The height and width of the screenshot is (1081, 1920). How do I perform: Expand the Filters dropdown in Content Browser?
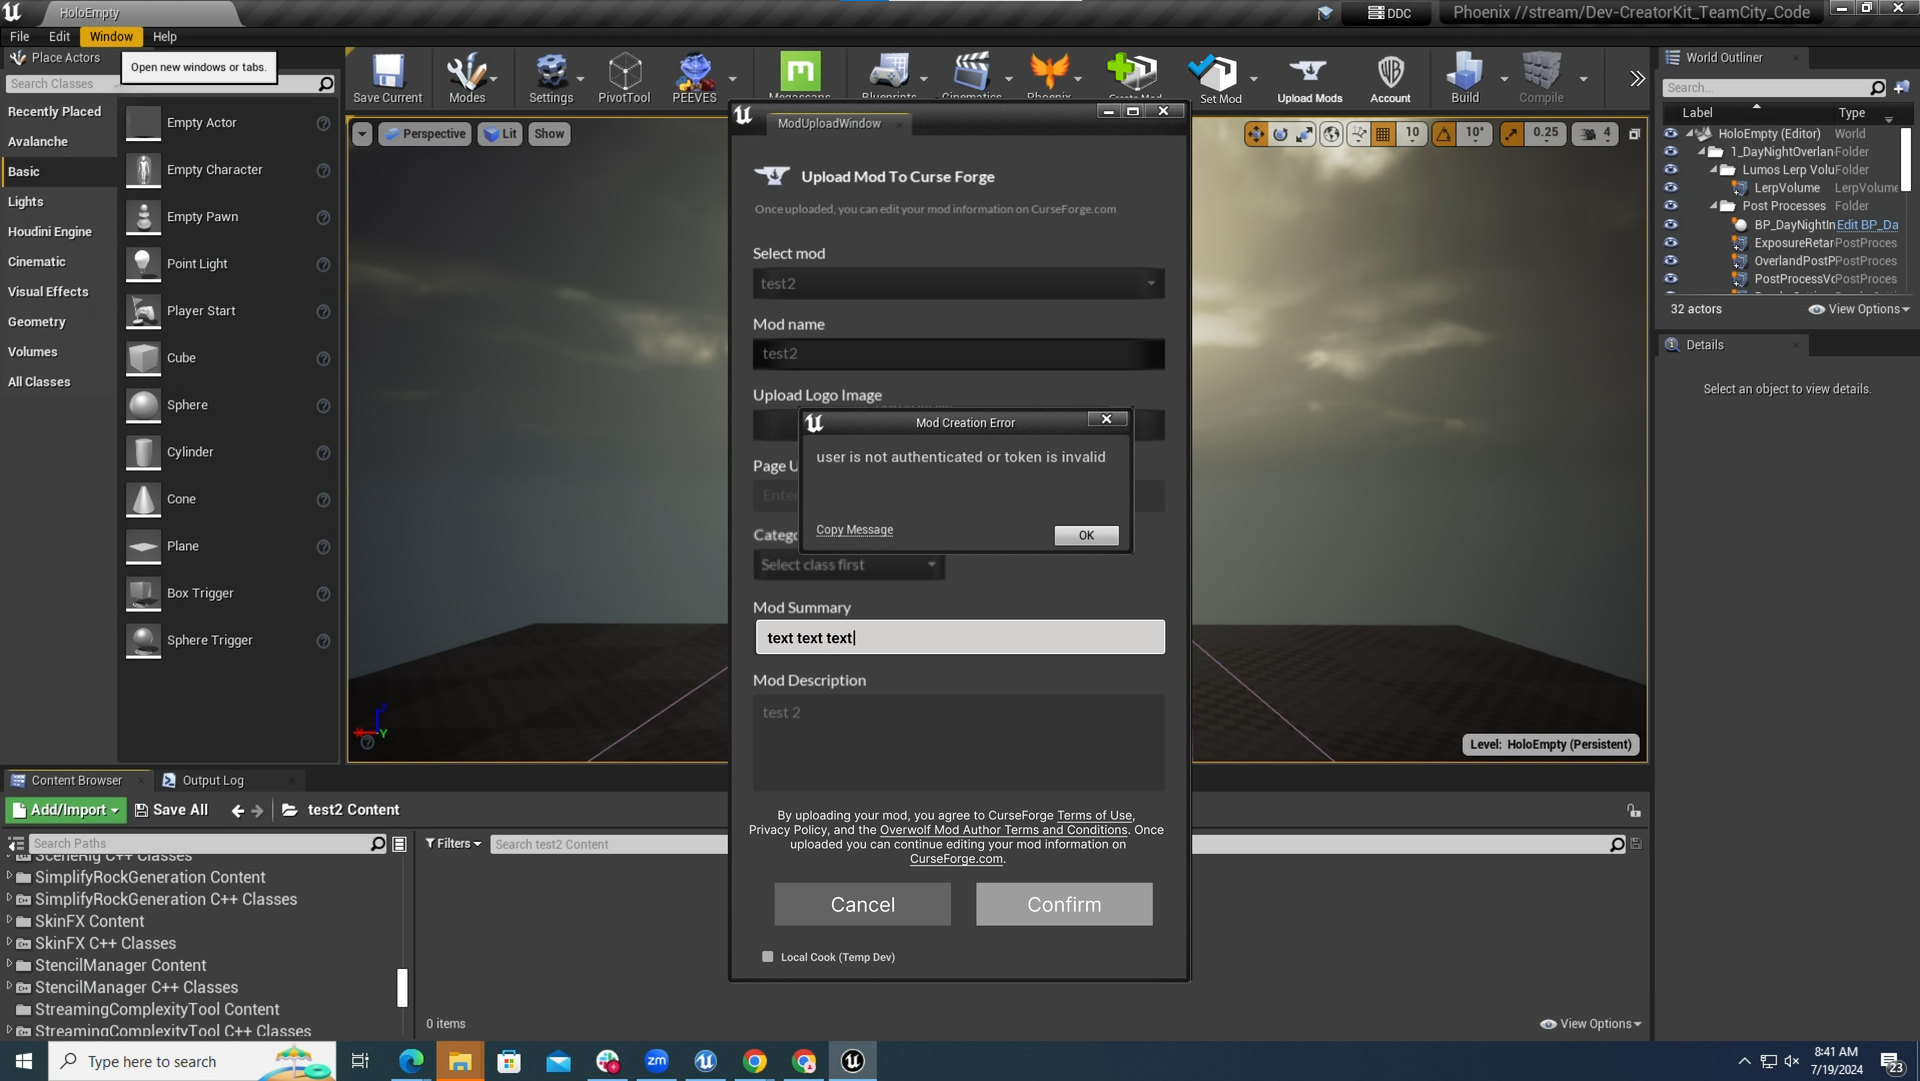pyautogui.click(x=453, y=844)
